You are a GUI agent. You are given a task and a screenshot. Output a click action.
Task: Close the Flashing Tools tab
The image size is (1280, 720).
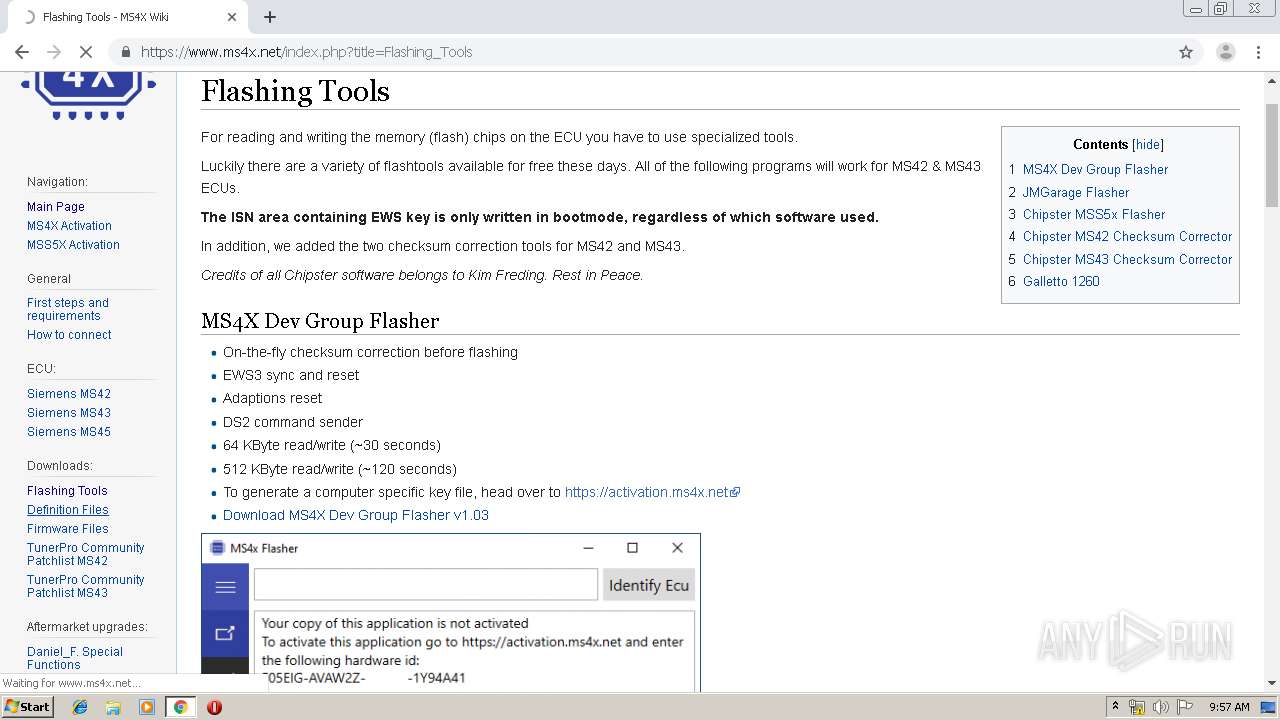(x=232, y=17)
